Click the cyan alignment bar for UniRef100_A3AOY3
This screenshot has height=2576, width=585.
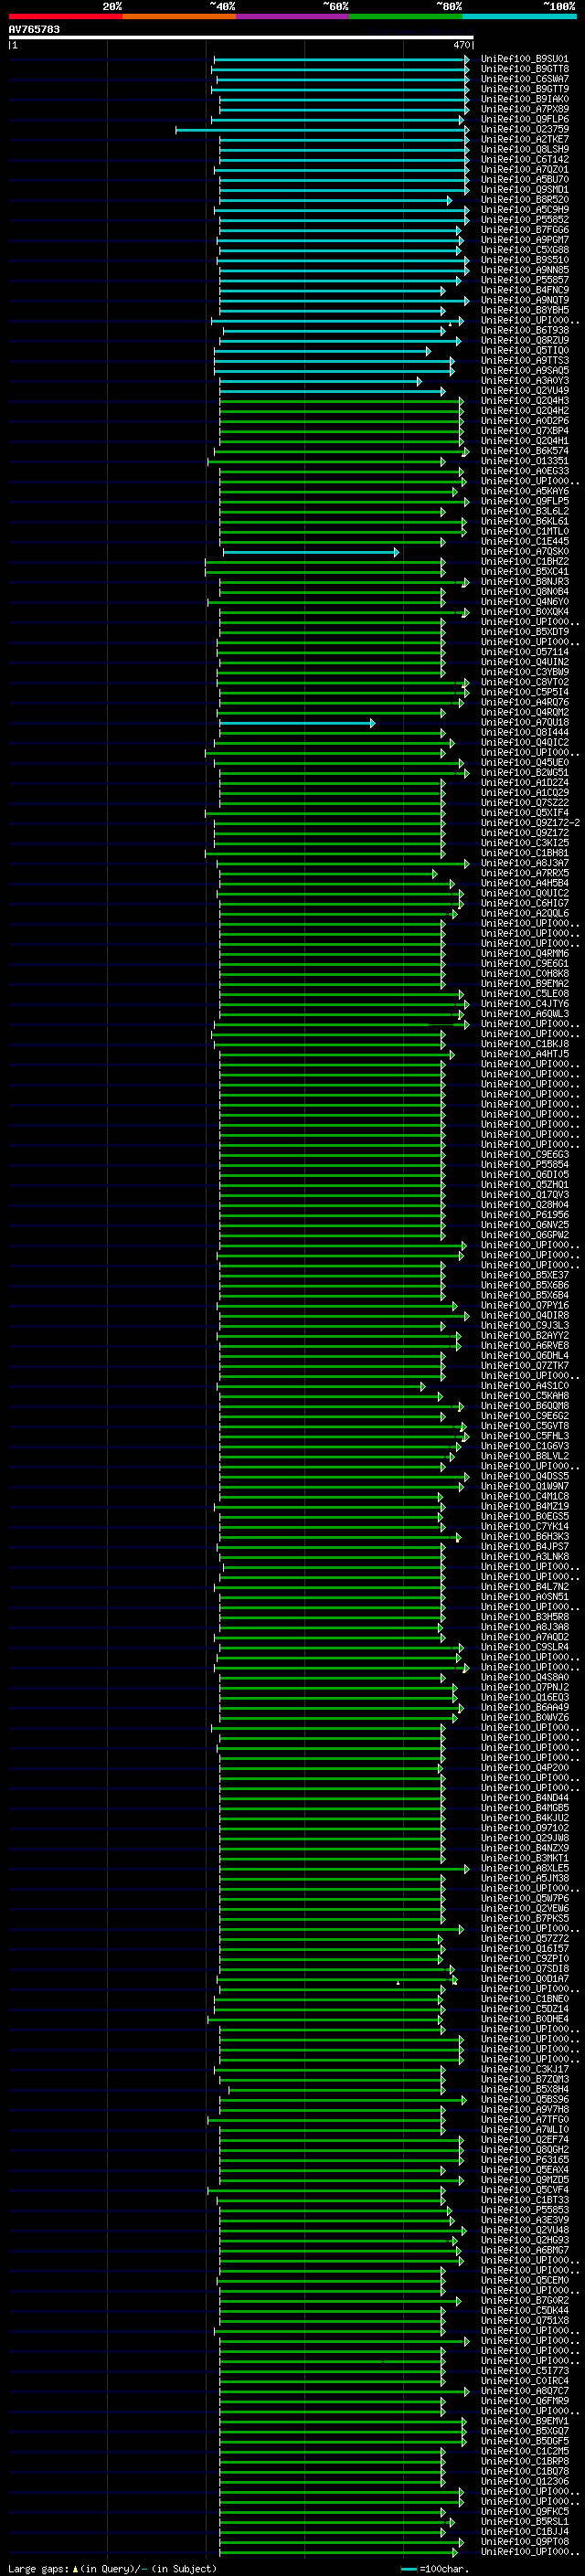click(320, 381)
